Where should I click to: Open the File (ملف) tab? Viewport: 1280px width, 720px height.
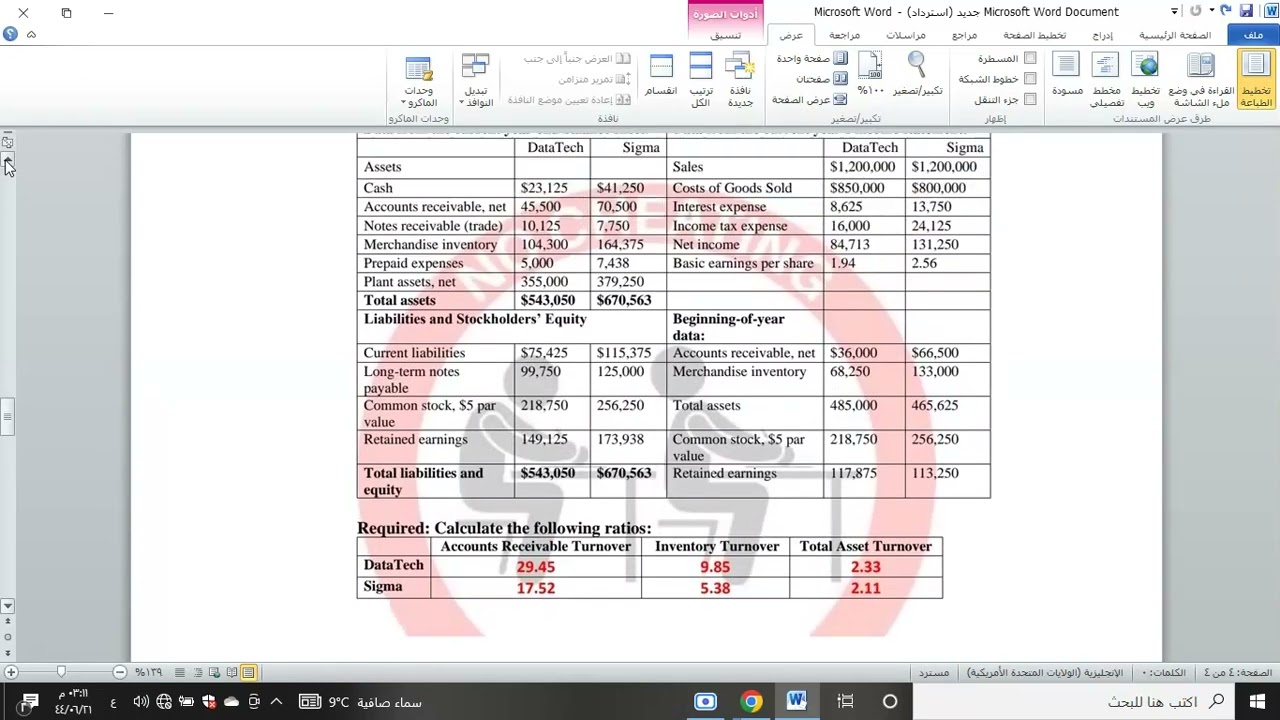[1254, 35]
